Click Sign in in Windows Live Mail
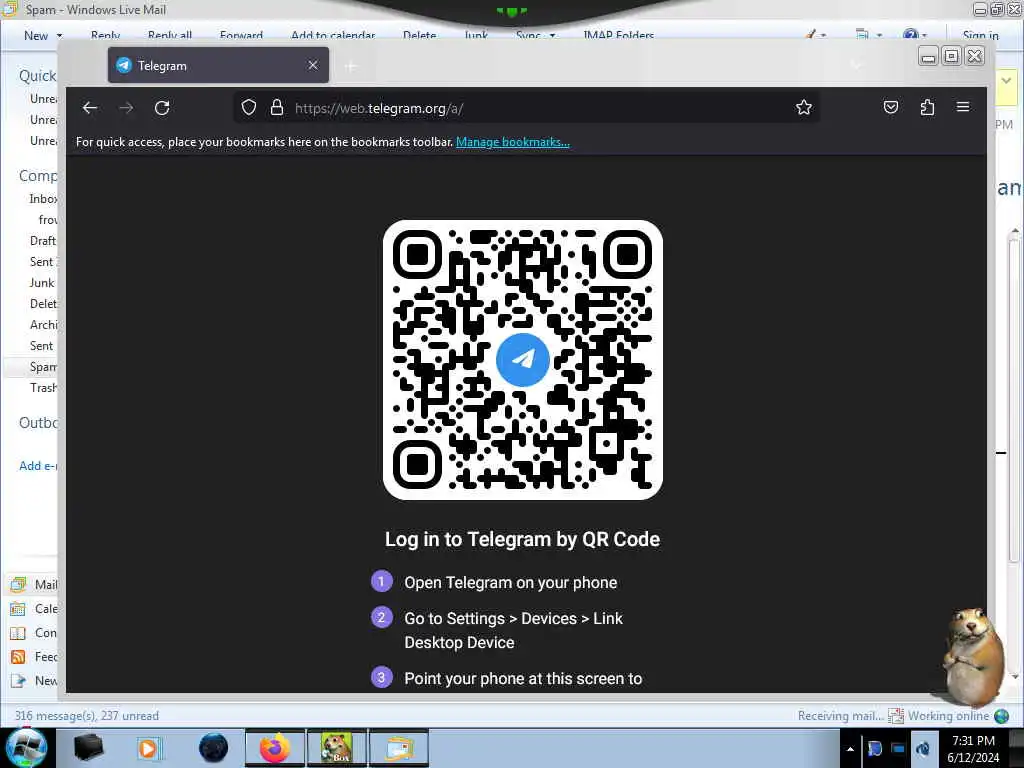Image resolution: width=1024 pixels, height=768 pixels. (x=980, y=35)
